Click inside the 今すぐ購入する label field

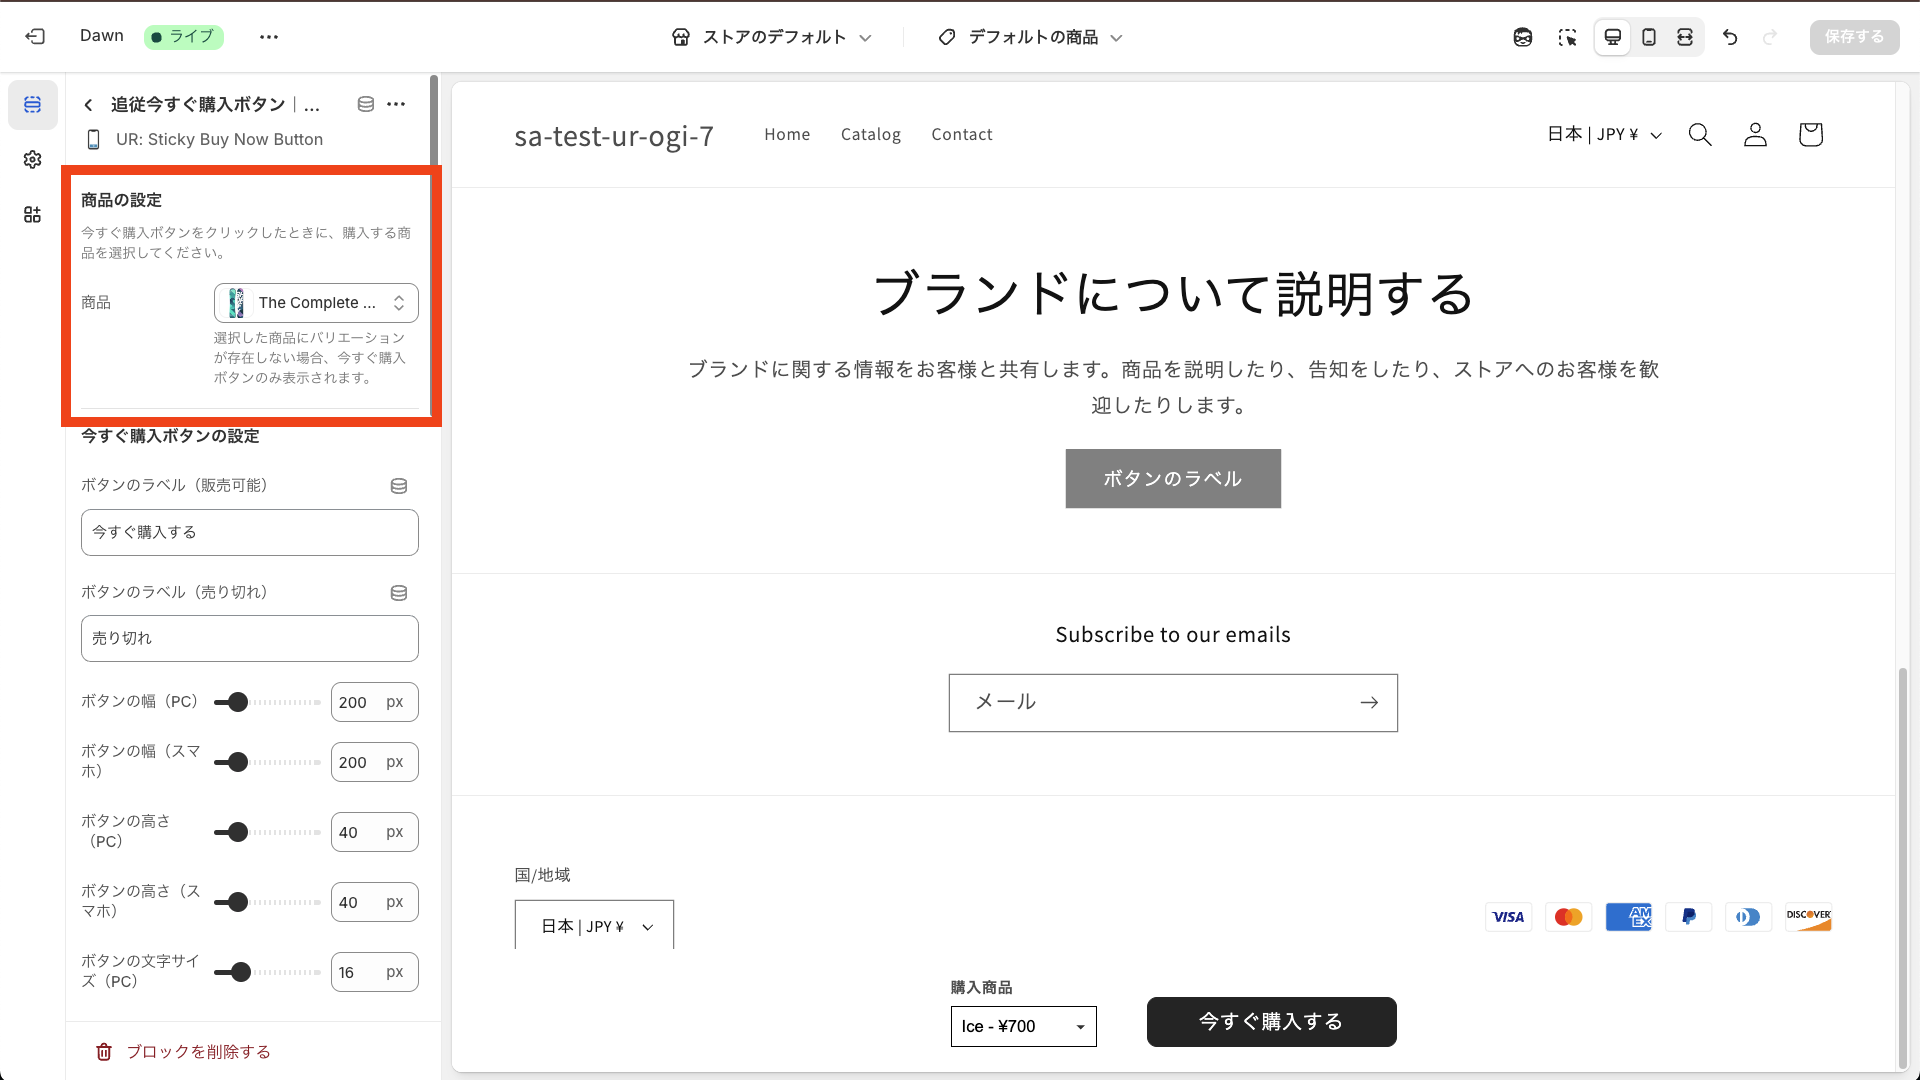(249, 532)
